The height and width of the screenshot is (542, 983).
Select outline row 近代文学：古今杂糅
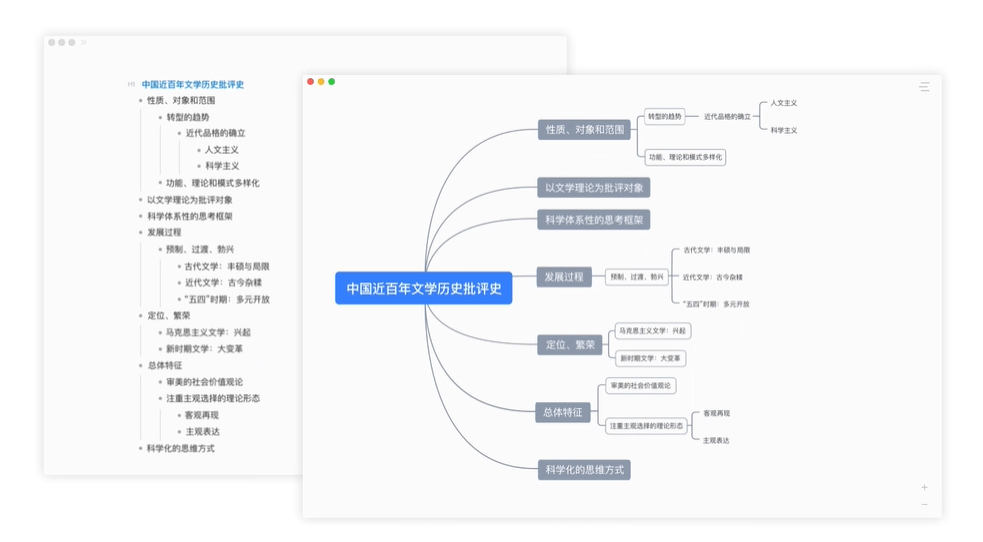coord(224,283)
